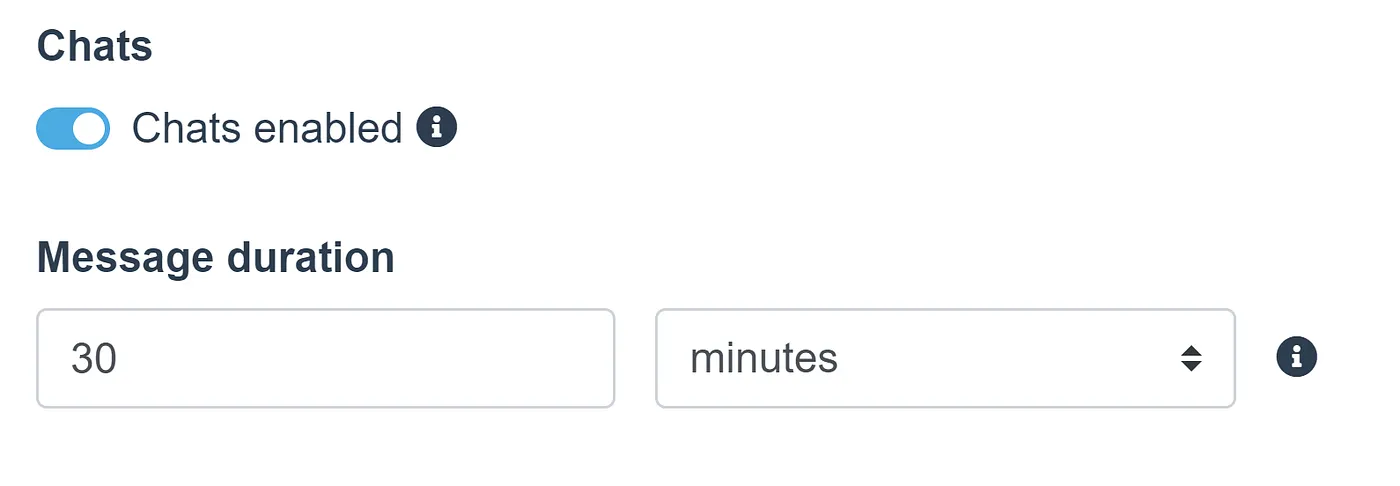Image resolution: width=1400 pixels, height=486 pixels.
Task: Show help for the message duration setting
Action: click(1296, 357)
